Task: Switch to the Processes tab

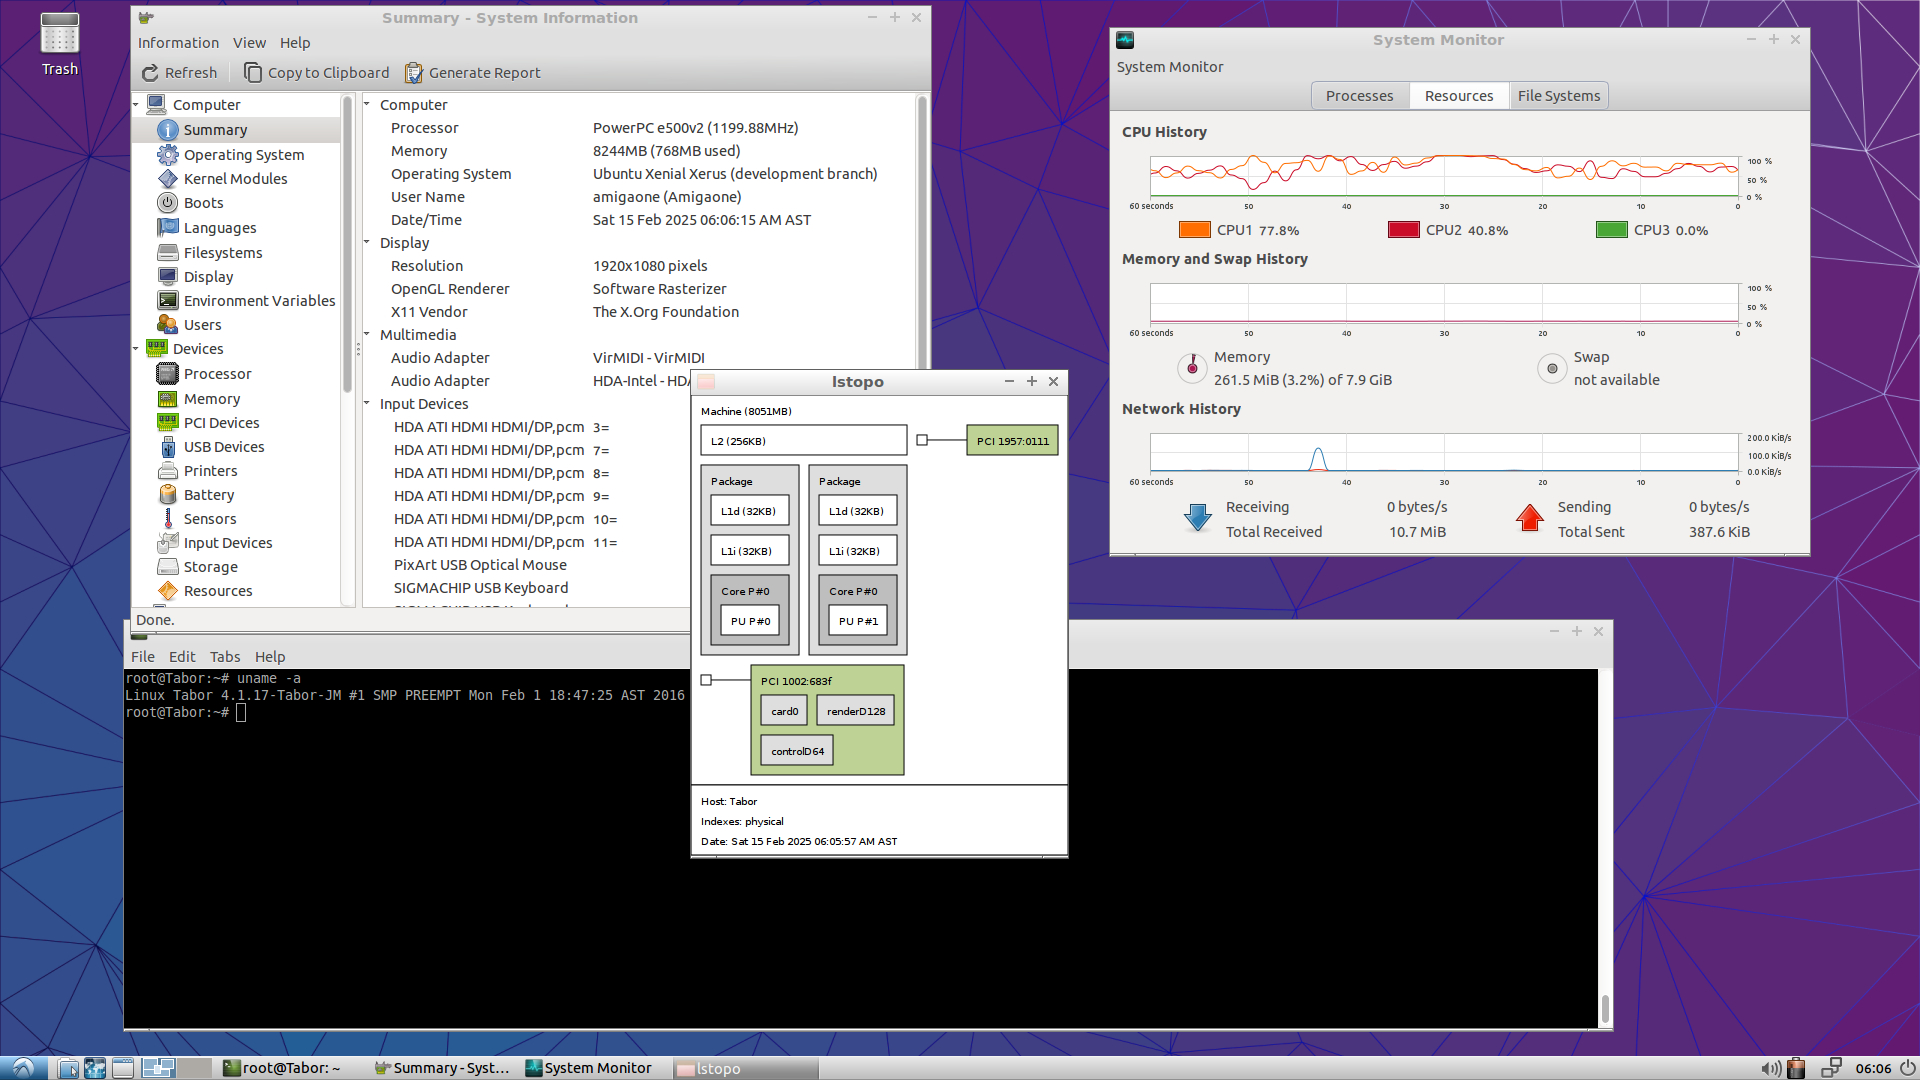Action: [1359, 96]
